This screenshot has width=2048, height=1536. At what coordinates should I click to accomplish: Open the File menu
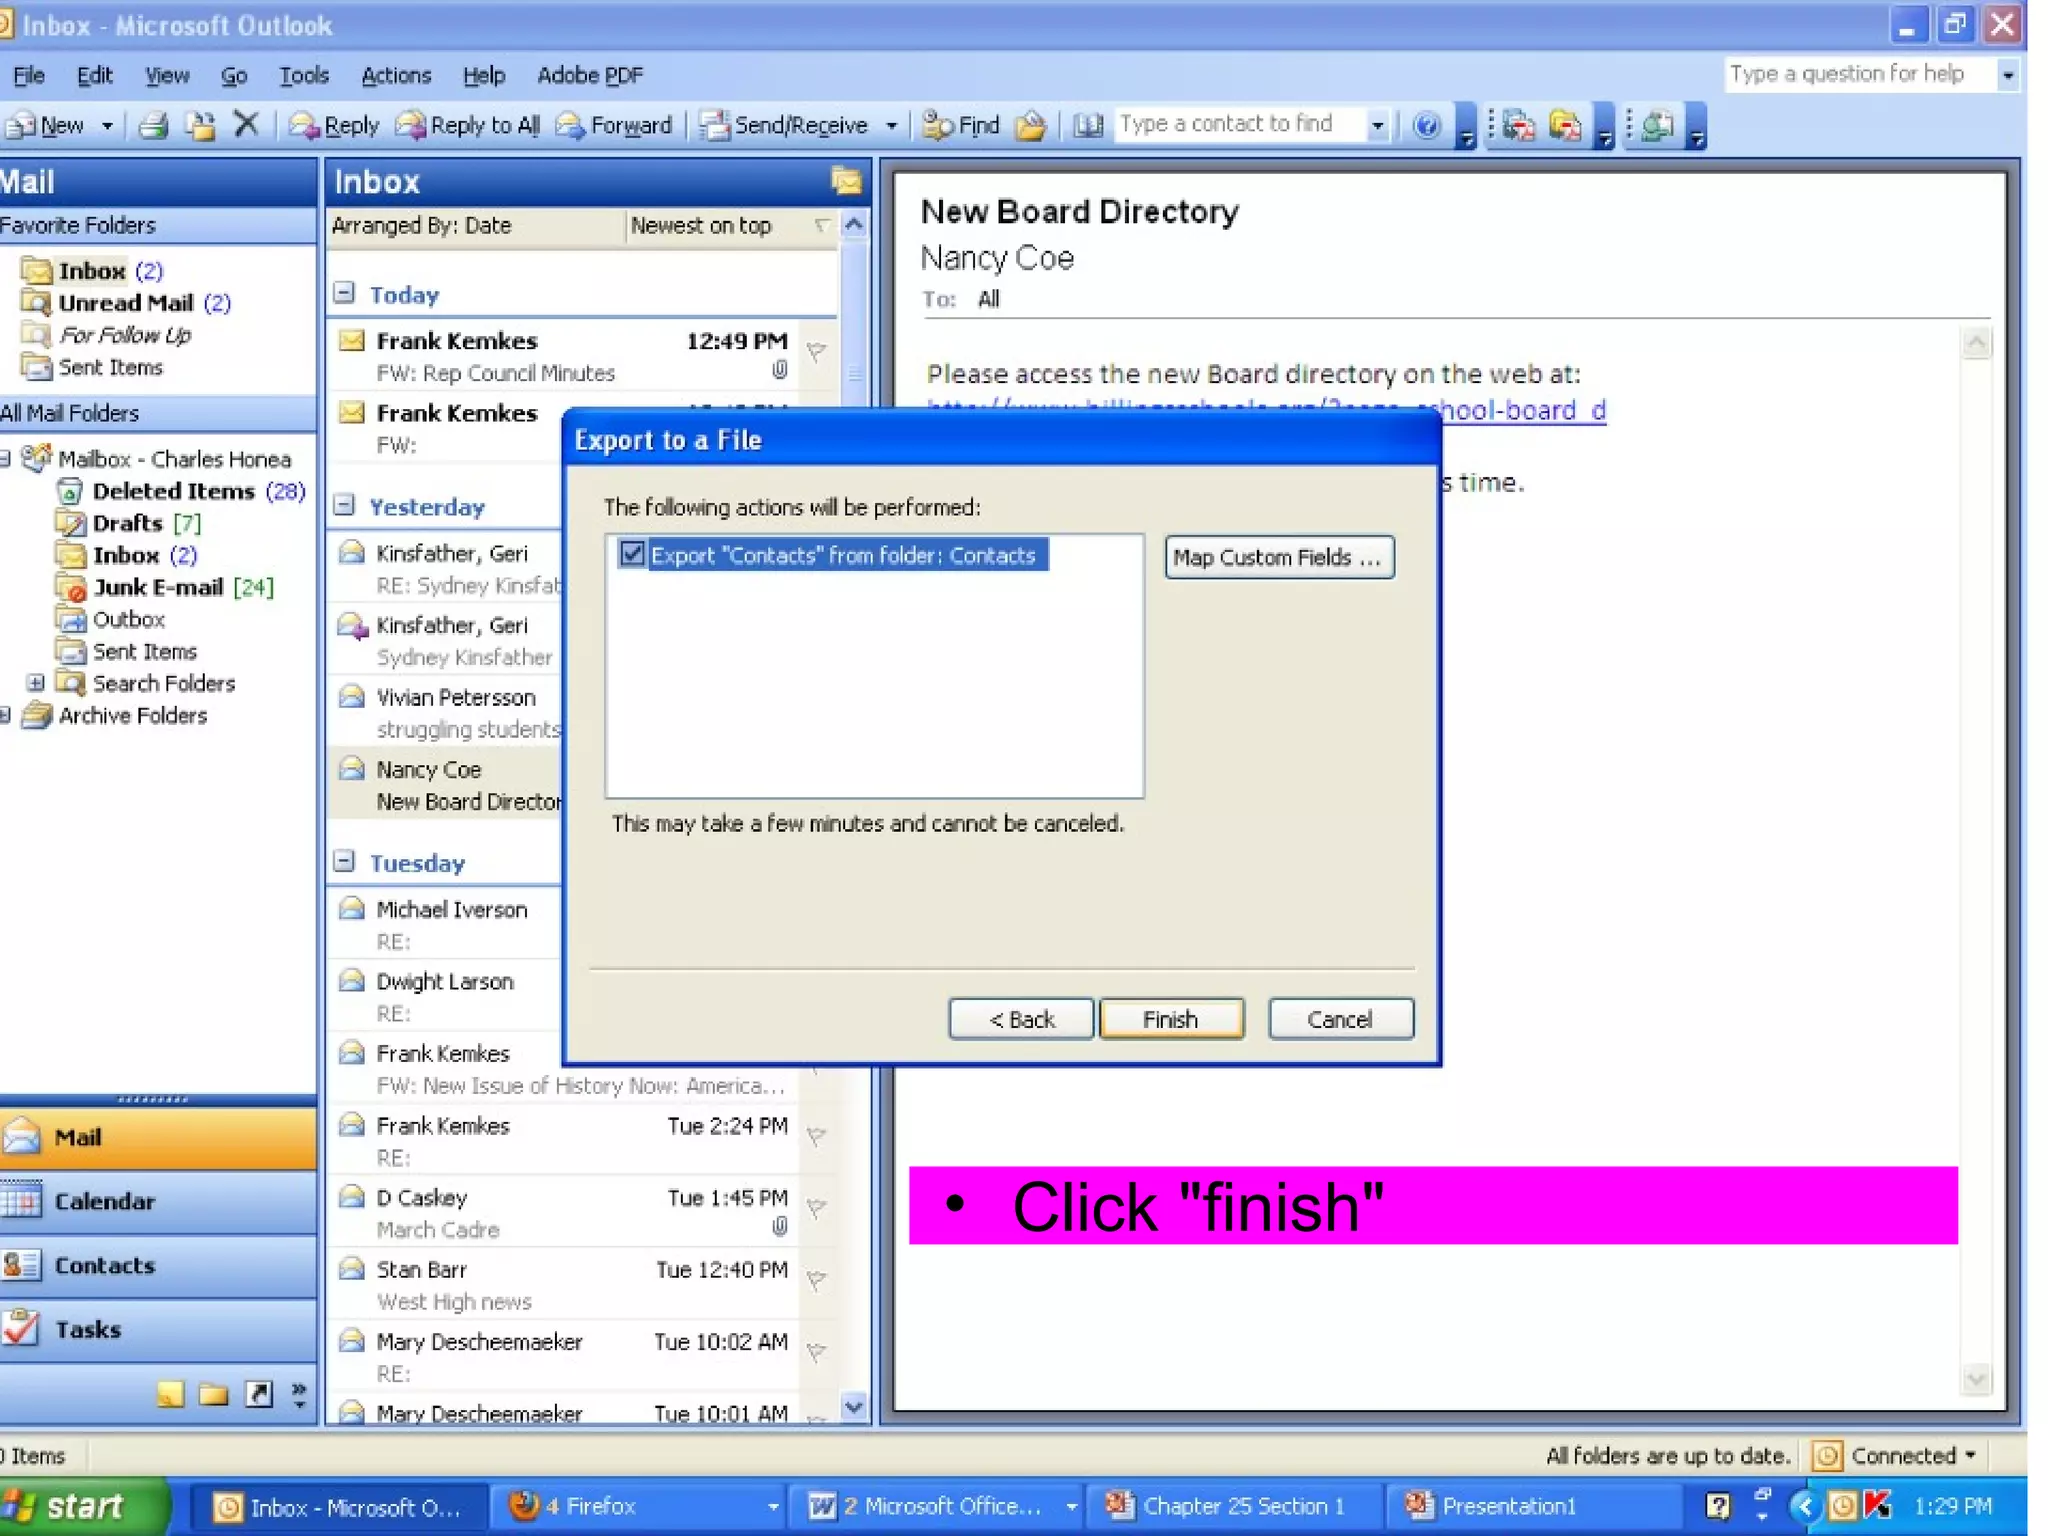(28, 75)
